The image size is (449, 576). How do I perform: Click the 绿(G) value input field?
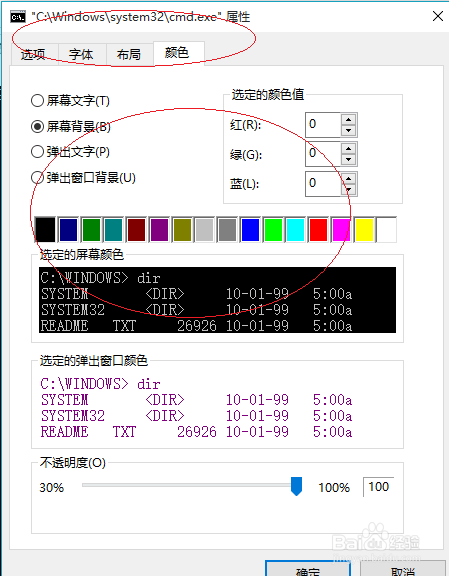[x=323, y=154]
